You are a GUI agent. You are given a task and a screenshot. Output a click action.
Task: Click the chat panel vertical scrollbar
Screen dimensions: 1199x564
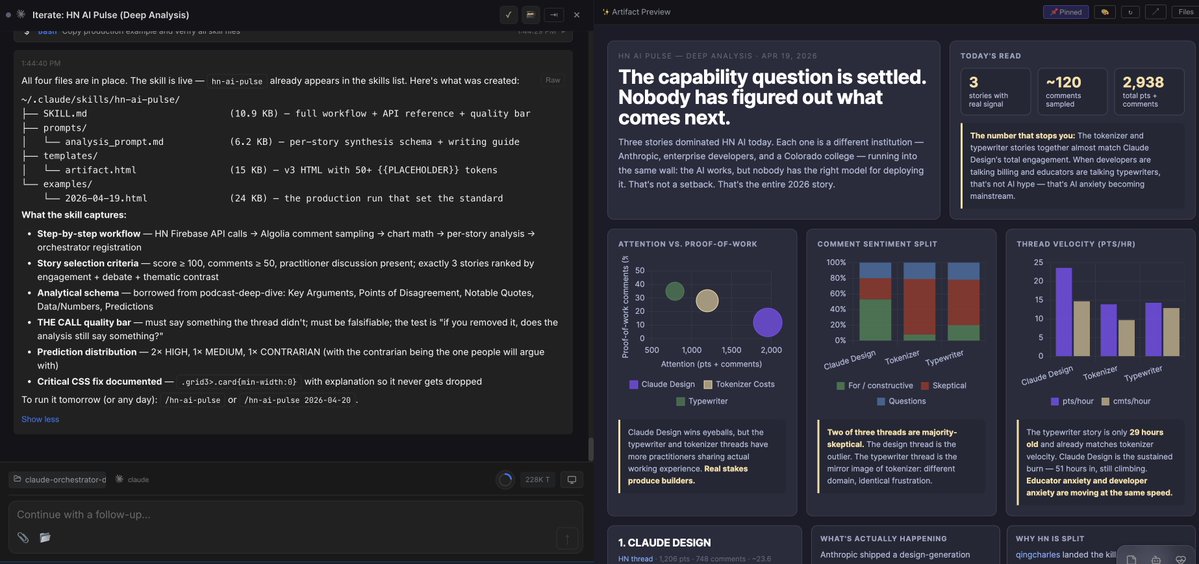tap(590, 449)
